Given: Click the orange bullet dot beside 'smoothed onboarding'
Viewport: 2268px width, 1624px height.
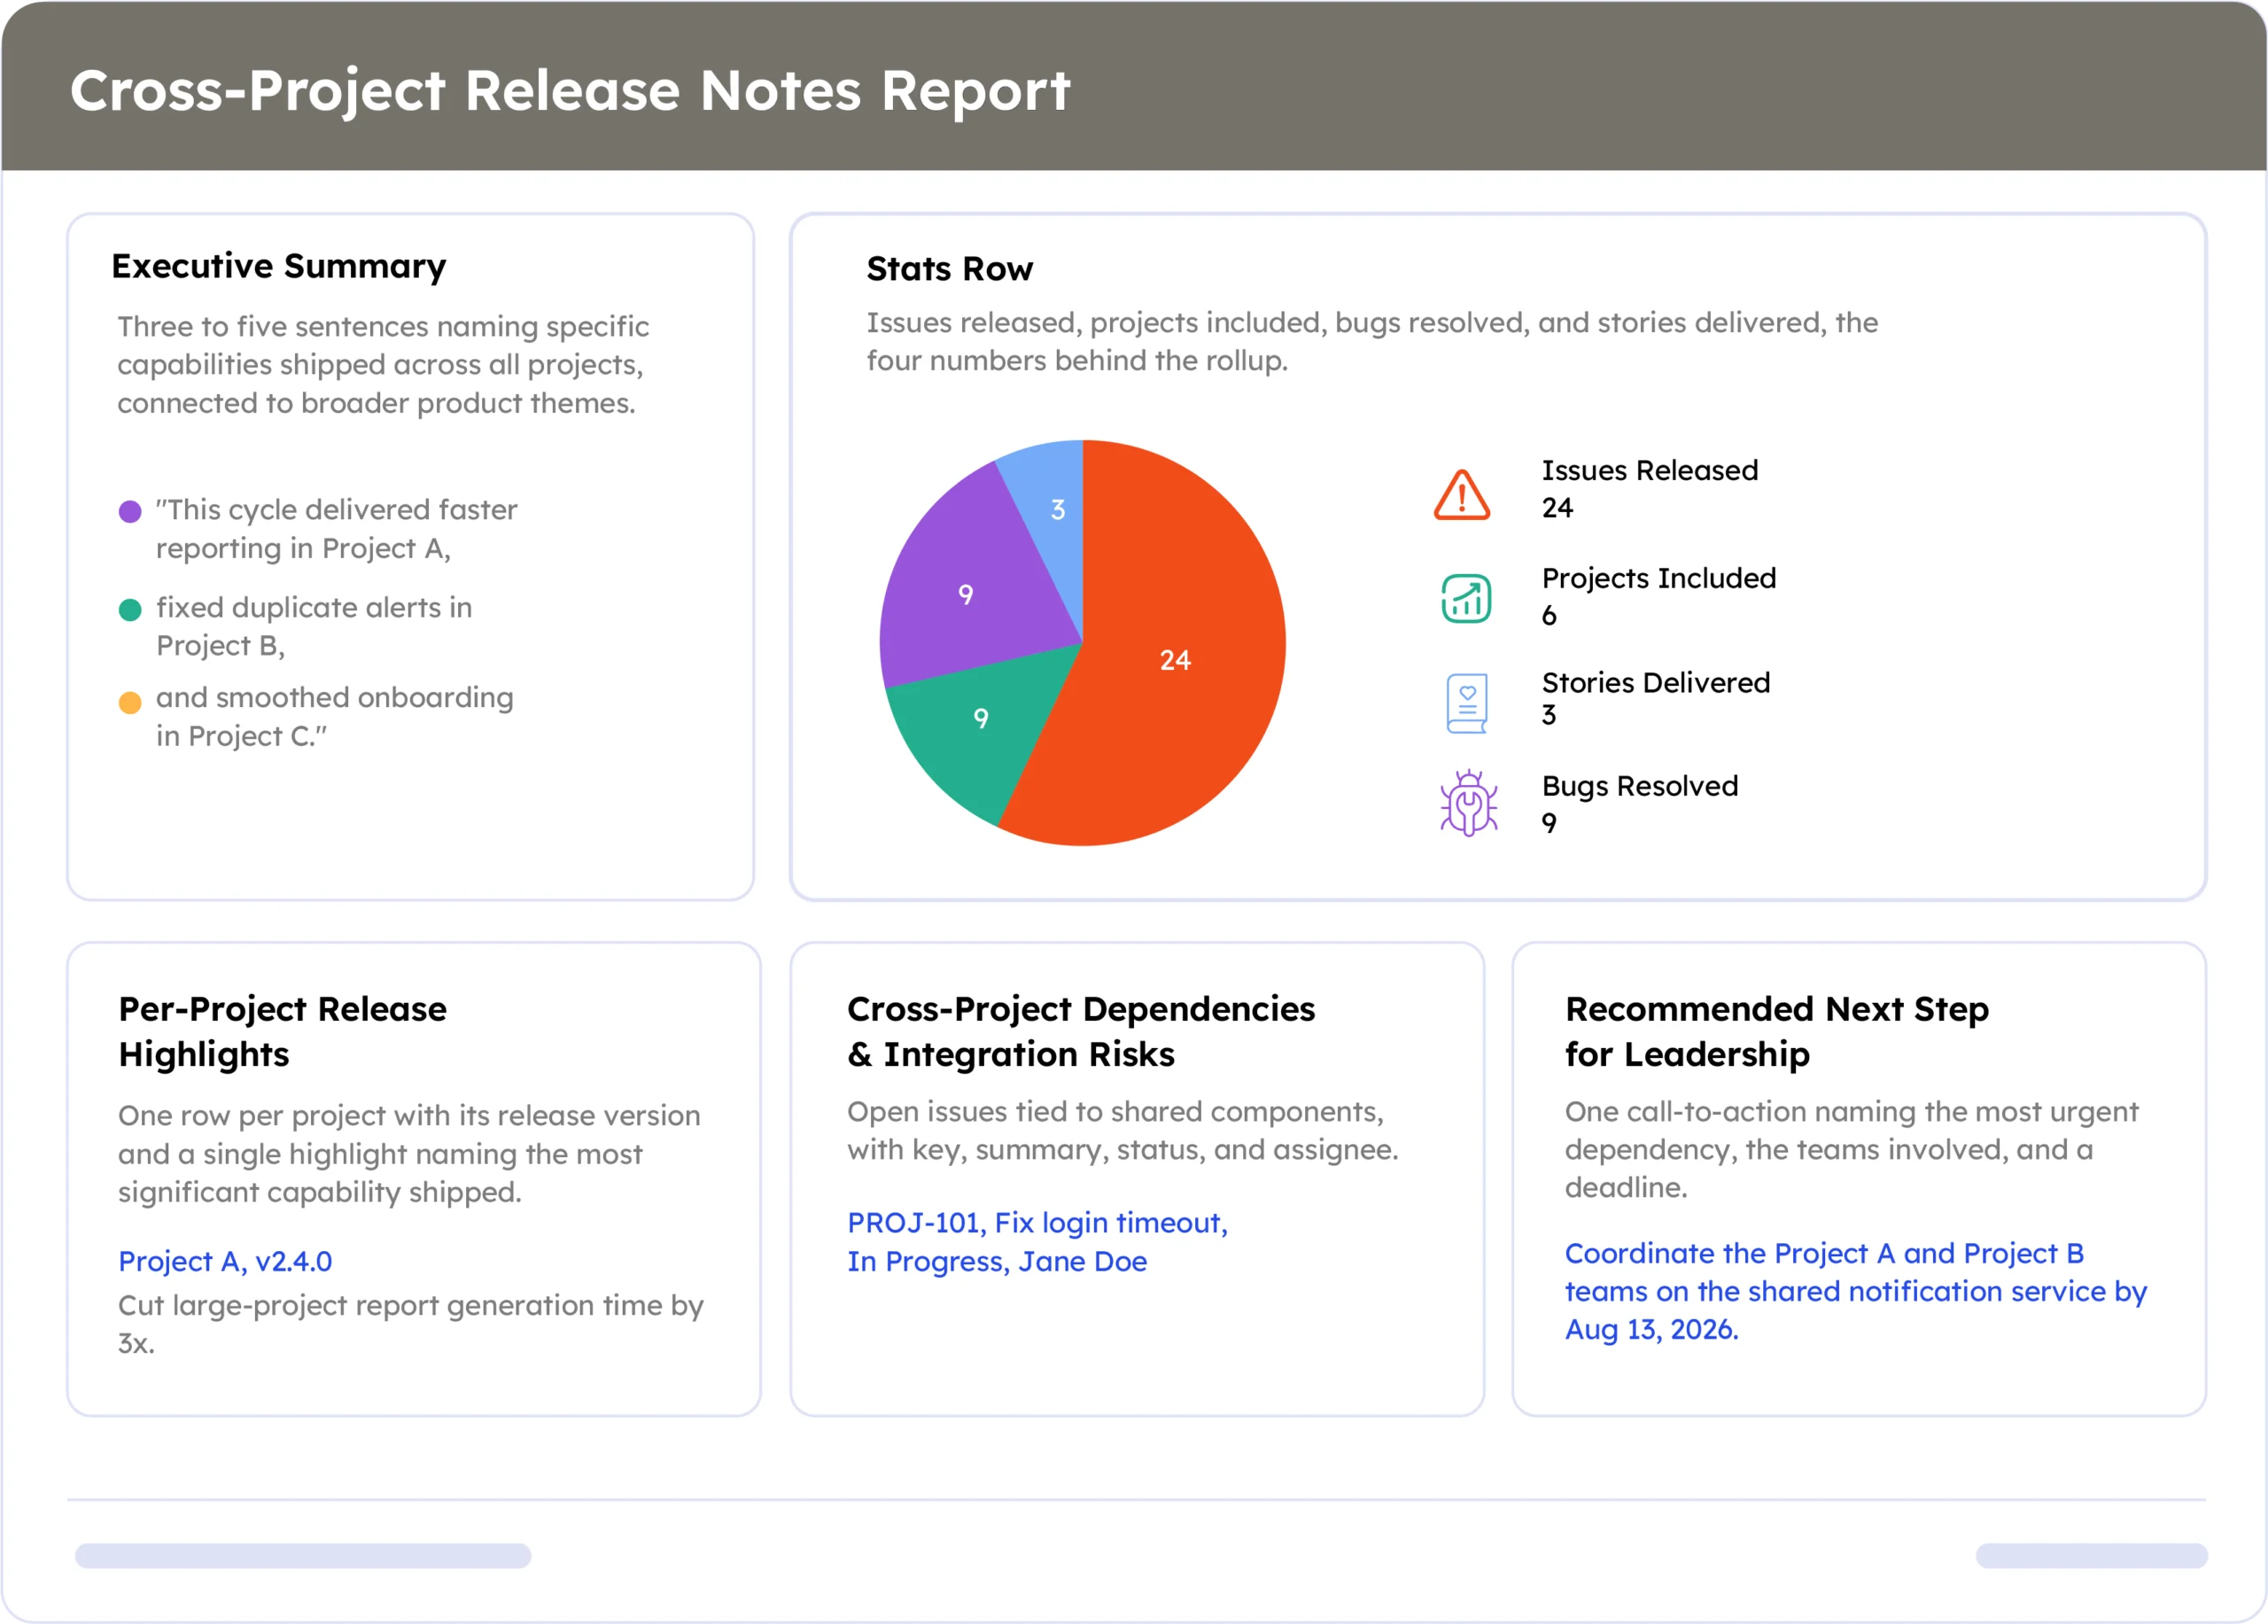Looking at the screenshot, I should [x=130, y=703].
